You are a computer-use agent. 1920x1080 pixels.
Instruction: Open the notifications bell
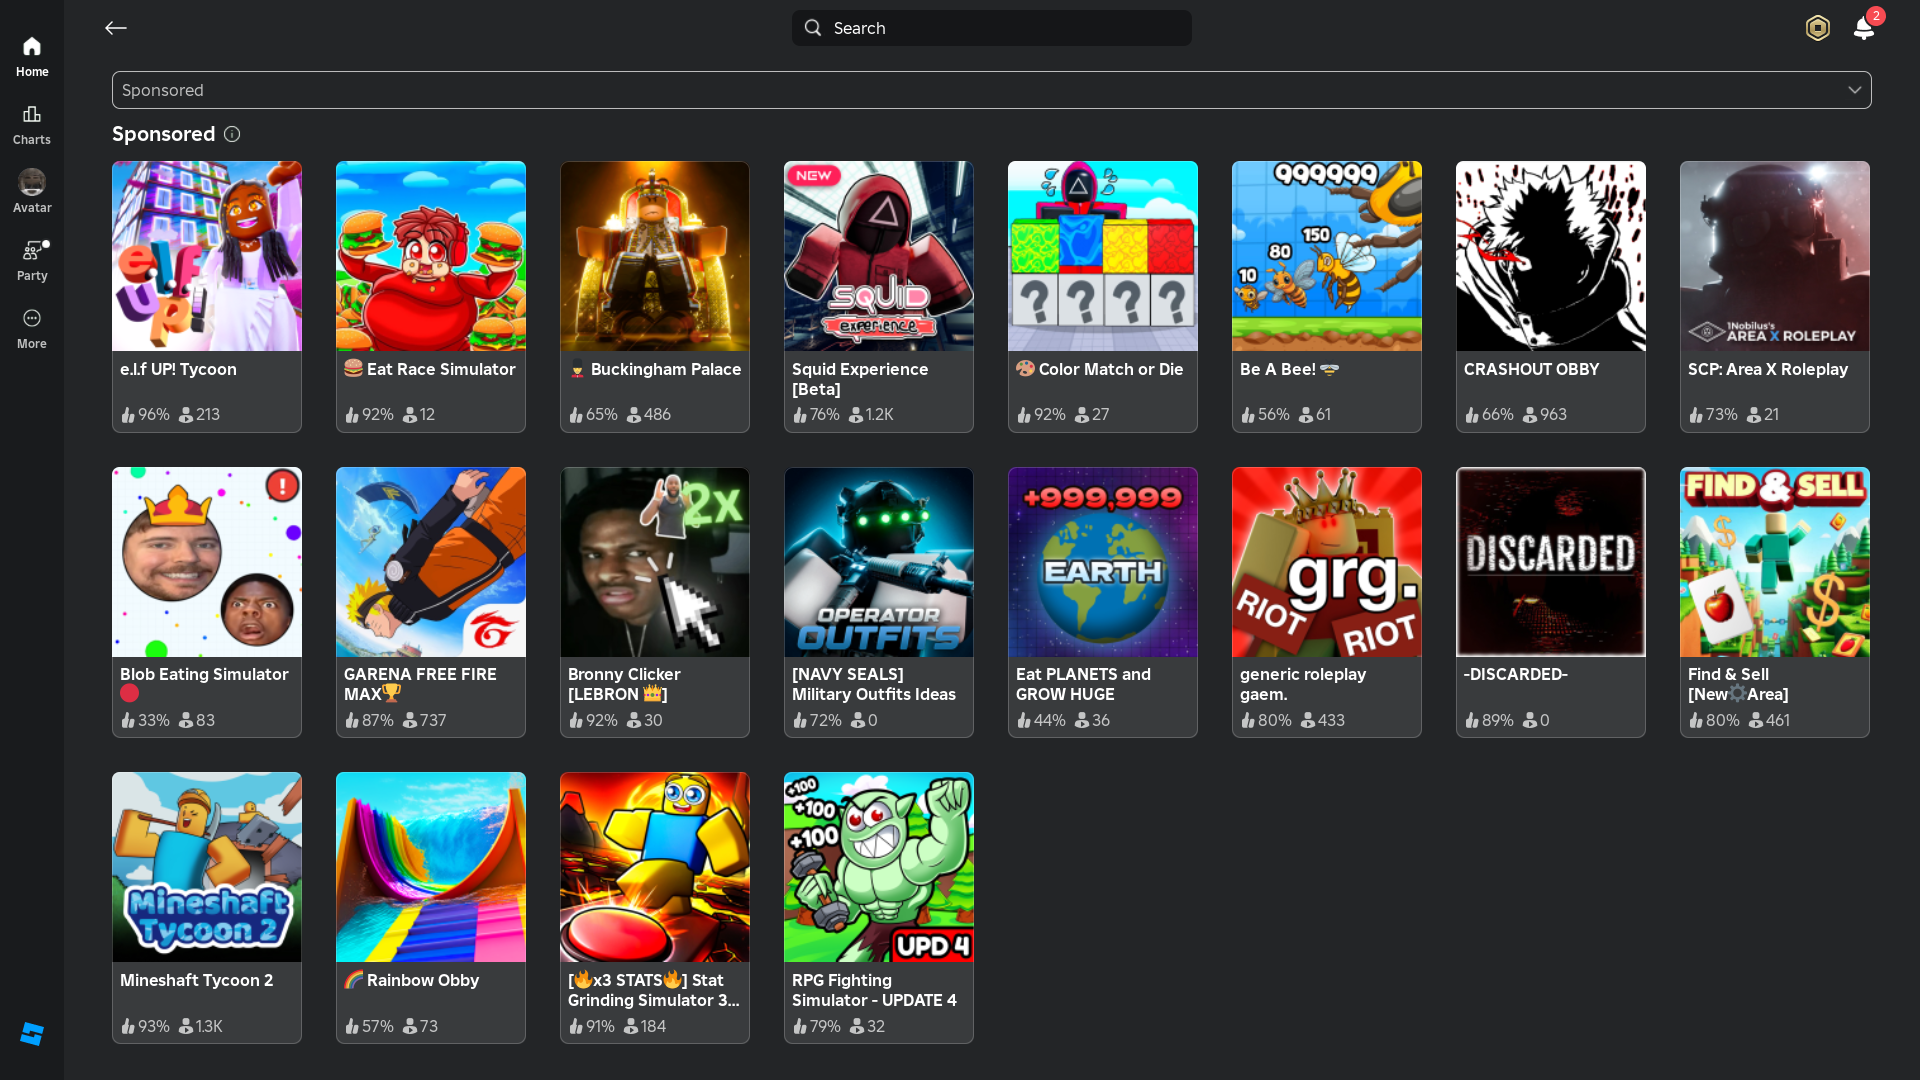pyautogui.click(x=1864, y=28)
